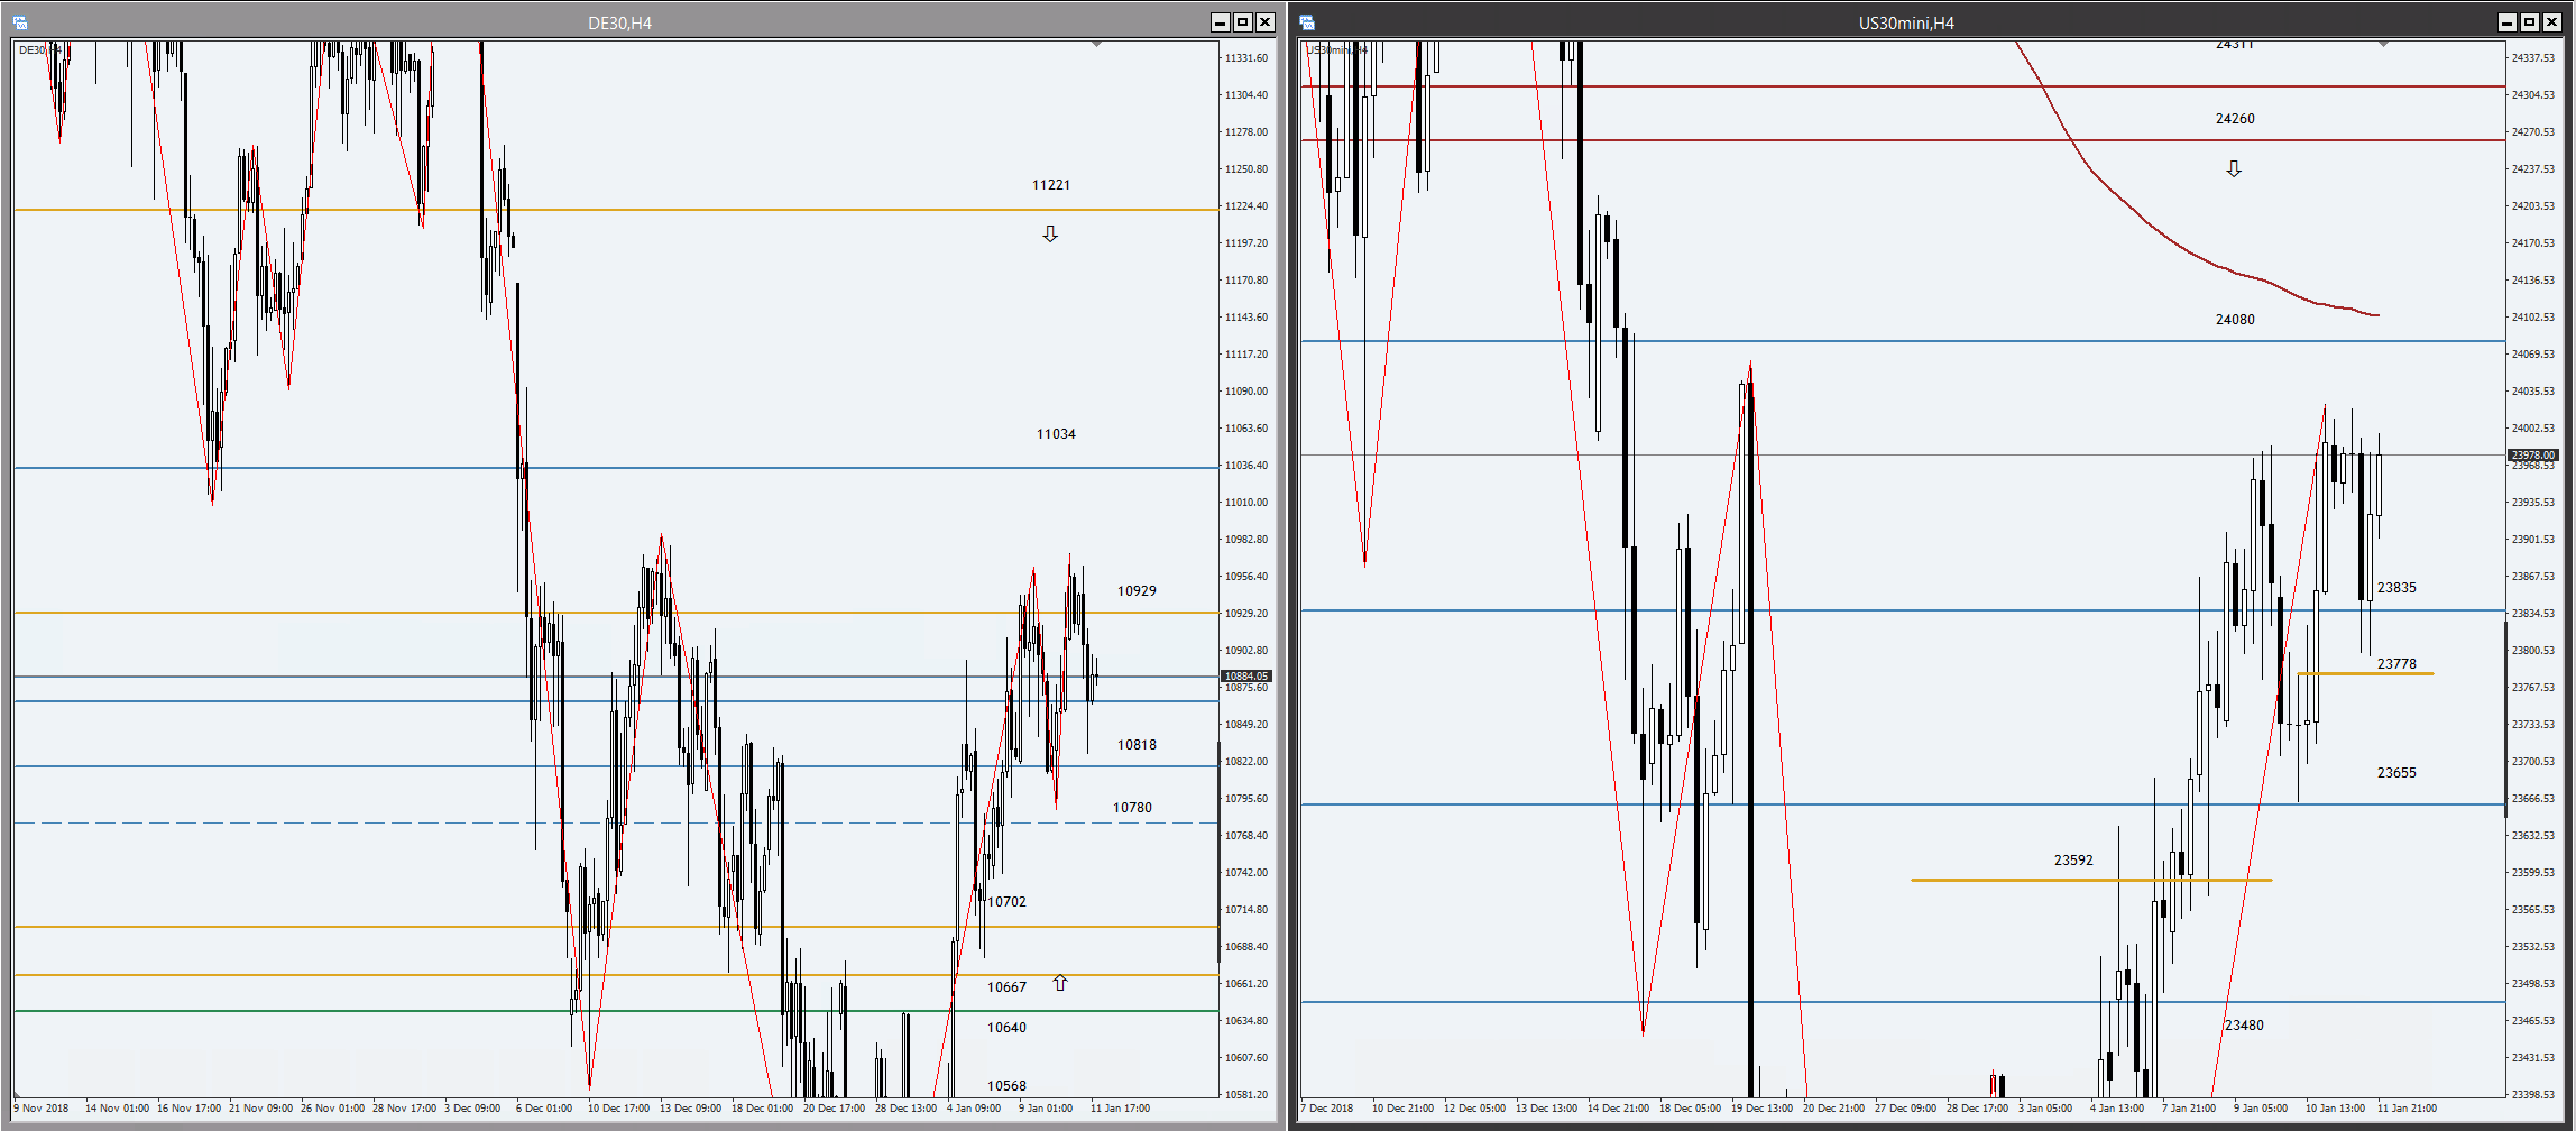Select the 23835 text label in US30mini chart
2576x1131 pixels.
tap(2397, 588)
